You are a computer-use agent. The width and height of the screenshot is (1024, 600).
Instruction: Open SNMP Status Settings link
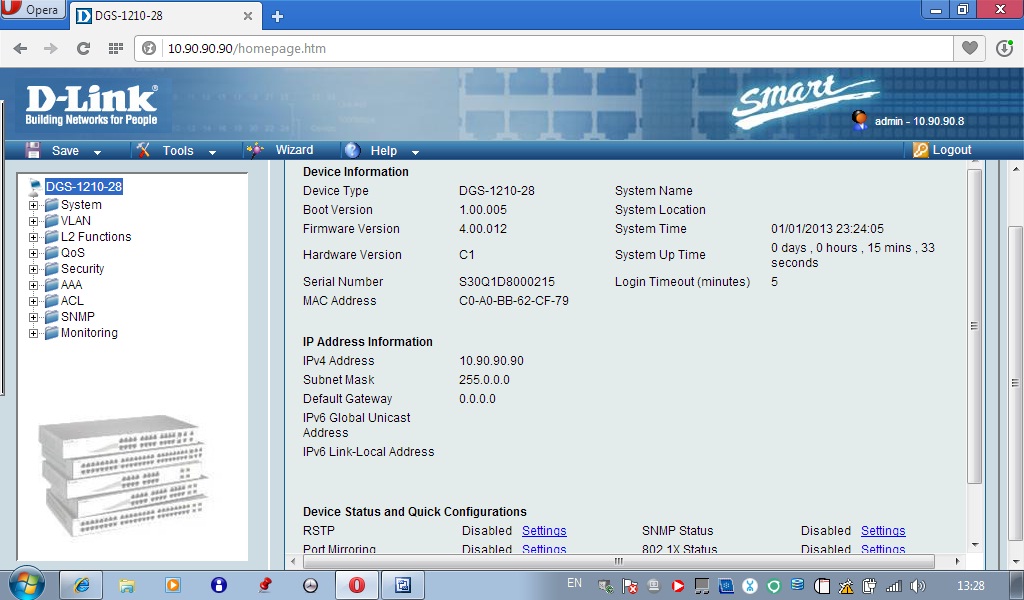pos(883,531)
